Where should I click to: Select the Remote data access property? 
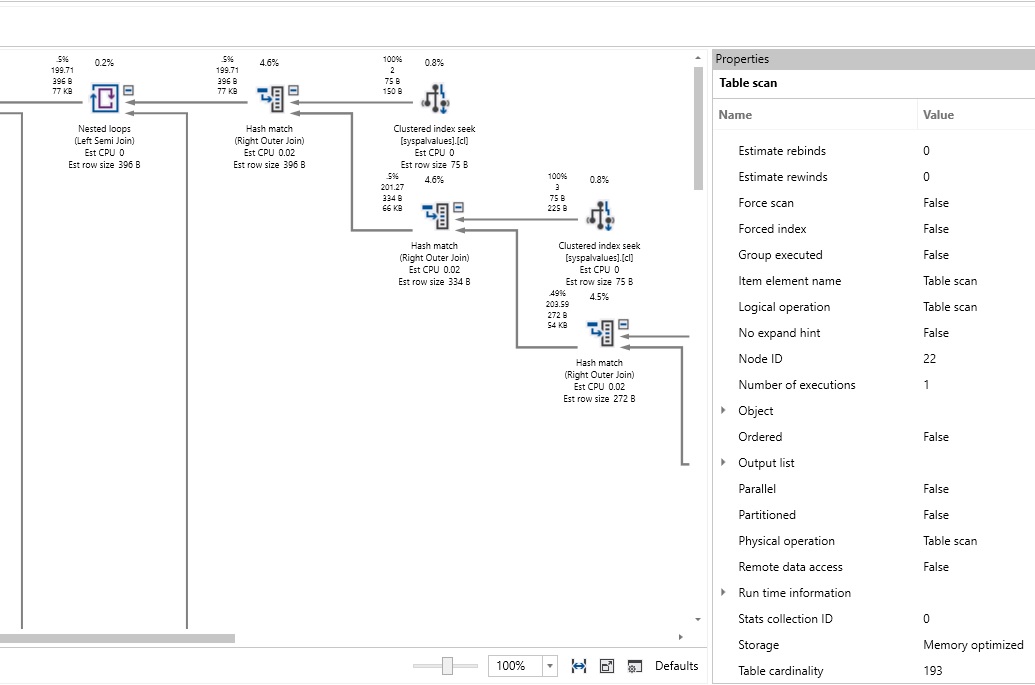[x=874, y=567]
